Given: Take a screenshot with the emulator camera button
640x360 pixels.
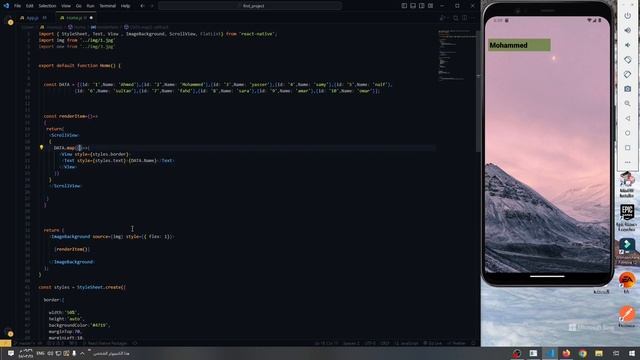Looking at the screenshot, I should click(x=627, y=89).
